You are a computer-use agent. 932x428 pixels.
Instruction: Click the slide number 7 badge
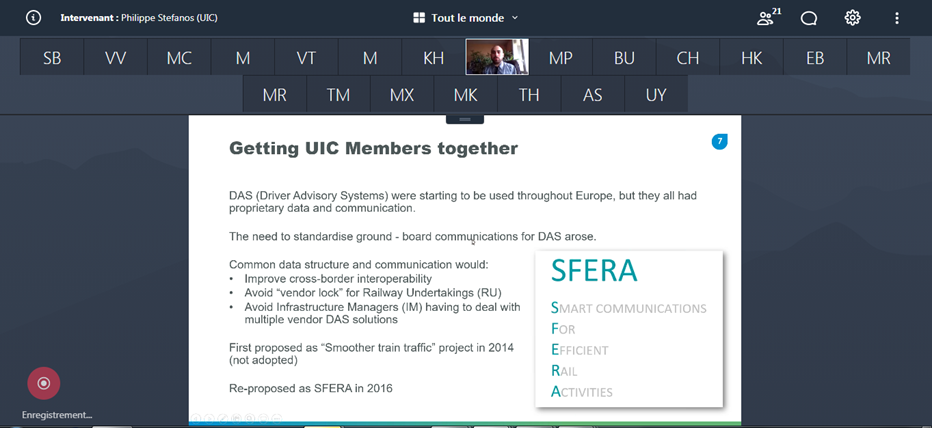719,141
